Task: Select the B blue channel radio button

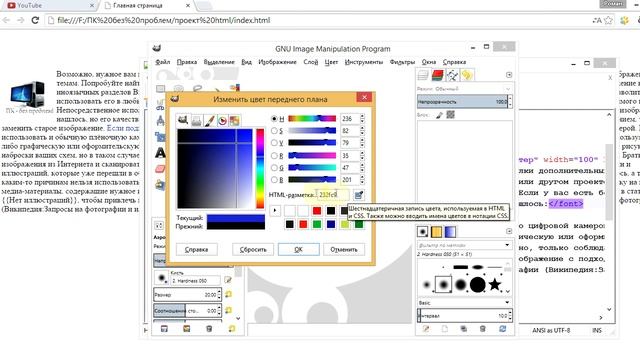Action: coord(274,180)
